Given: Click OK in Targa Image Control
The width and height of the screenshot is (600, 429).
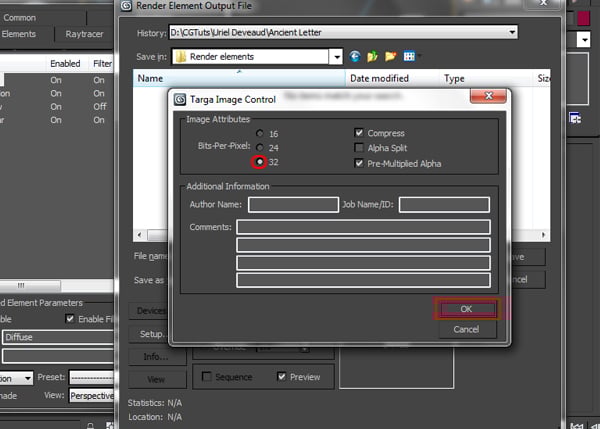Looking at the screenshot, I should click(x=466, y=309).
